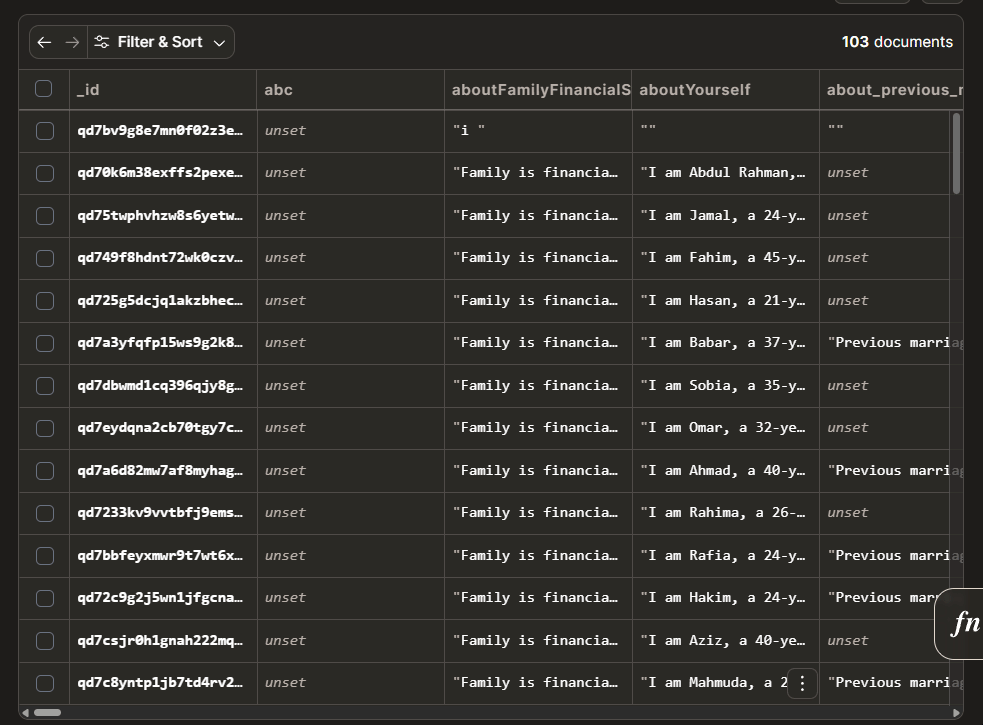This screenshot has height=725, width=983.
Task: Open the fn function runner button
Action: pyautogui.click(x=963, y=624)
